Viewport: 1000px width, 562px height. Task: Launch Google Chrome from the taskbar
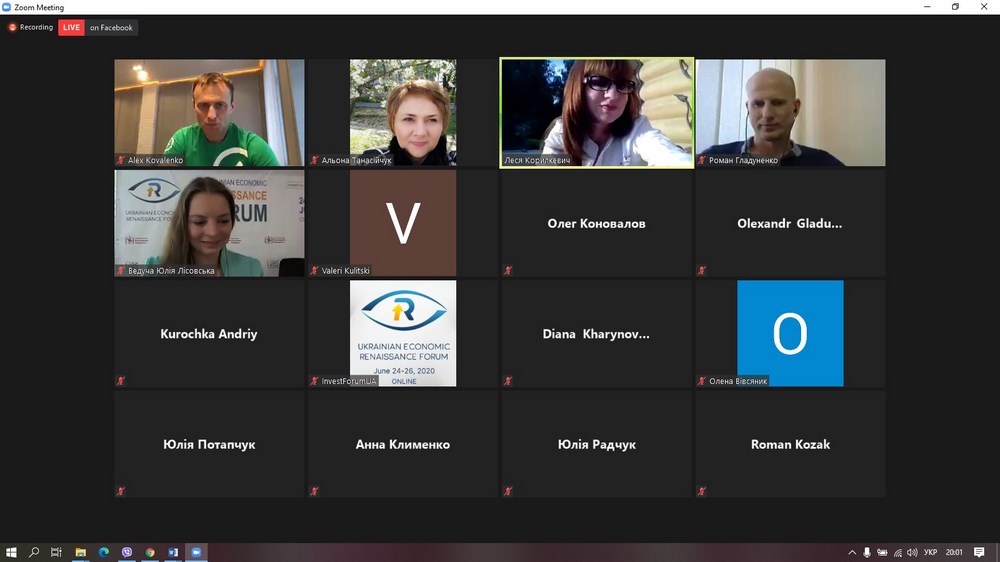(x=150, y=552)
